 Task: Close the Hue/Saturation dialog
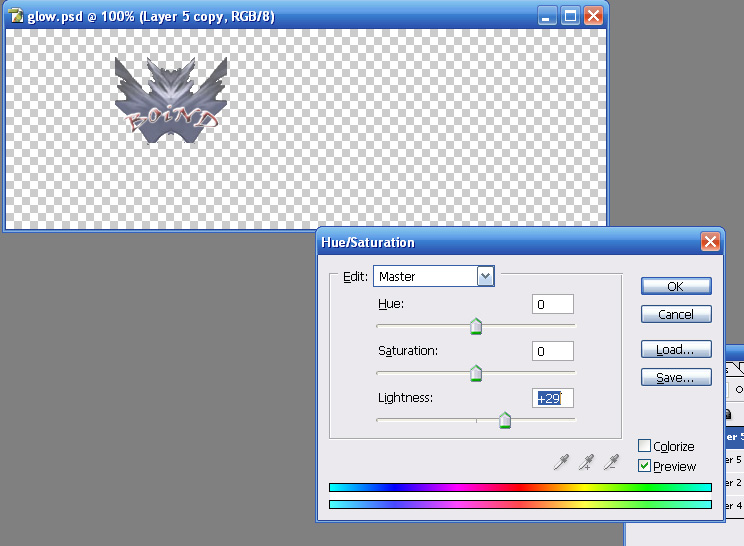pos(710,242)
